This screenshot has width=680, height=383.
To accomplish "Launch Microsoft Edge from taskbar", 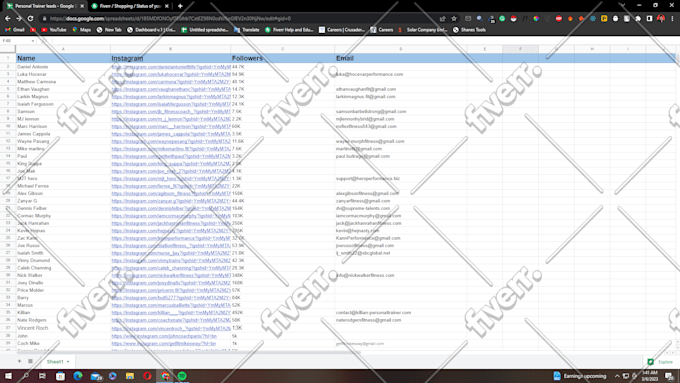I will [x=78, y=376].
